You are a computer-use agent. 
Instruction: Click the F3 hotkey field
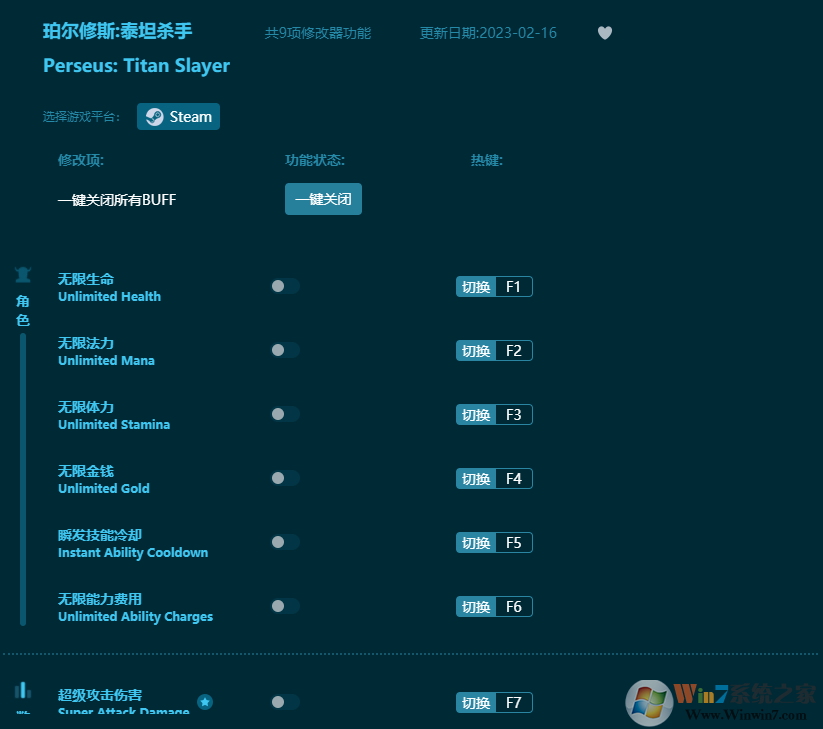514,415
